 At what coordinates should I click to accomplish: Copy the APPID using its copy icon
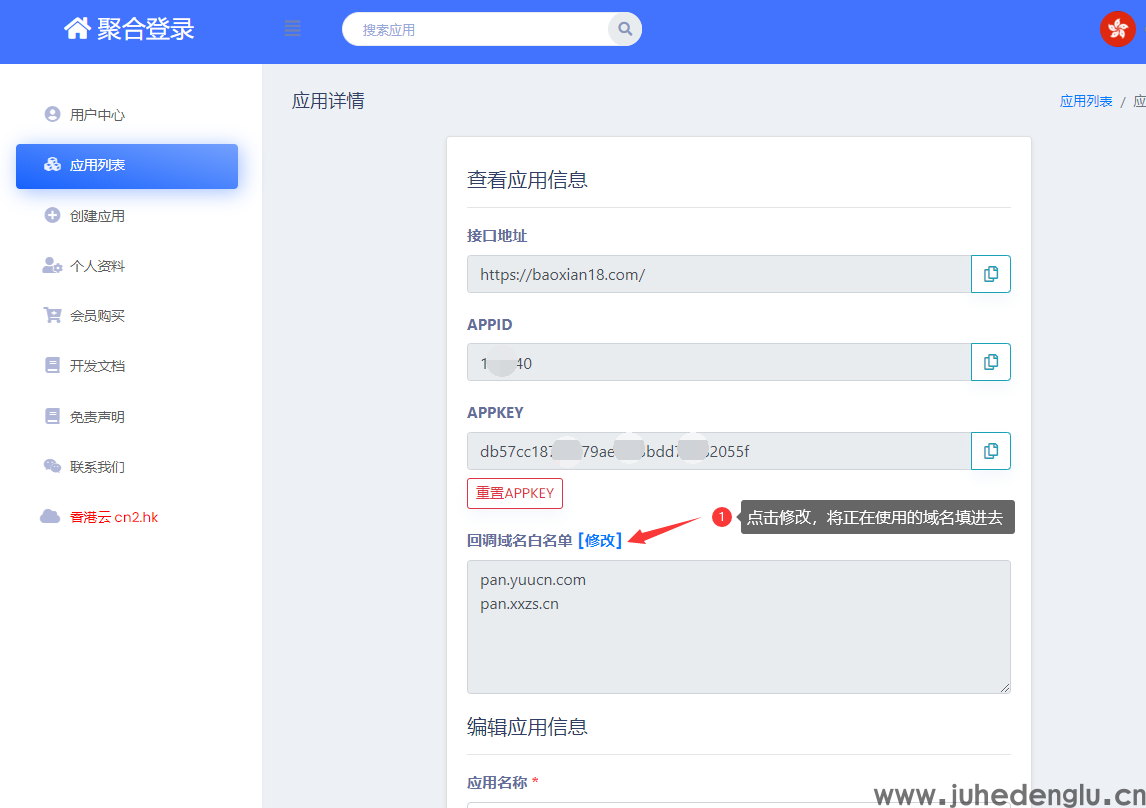pyautogui.click(x=990, y=362)
